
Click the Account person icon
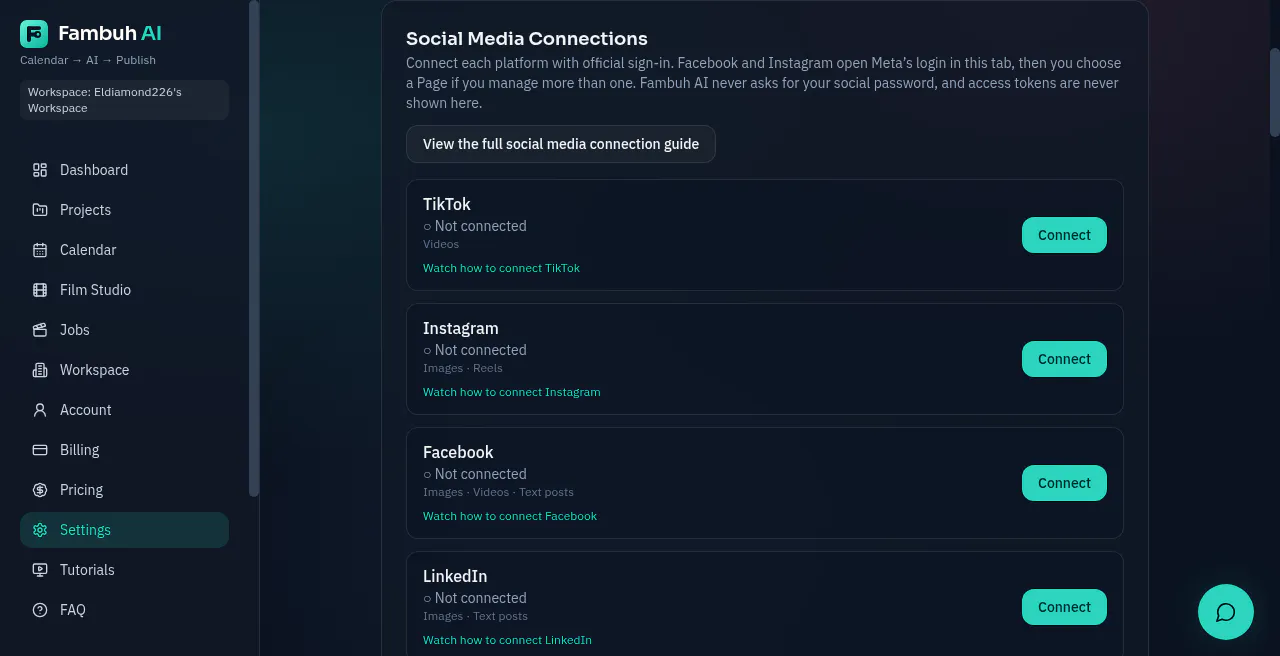pos(40,410)
